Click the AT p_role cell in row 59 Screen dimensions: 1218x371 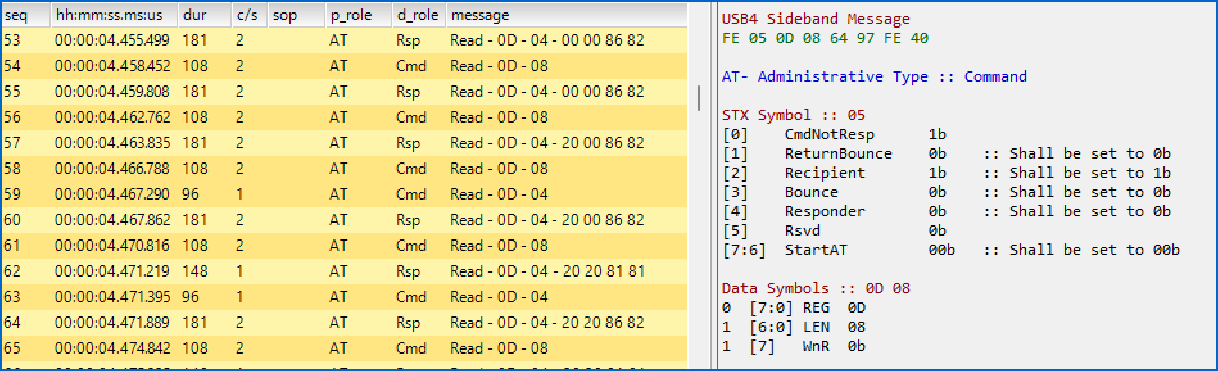click(x=338, y=194)
